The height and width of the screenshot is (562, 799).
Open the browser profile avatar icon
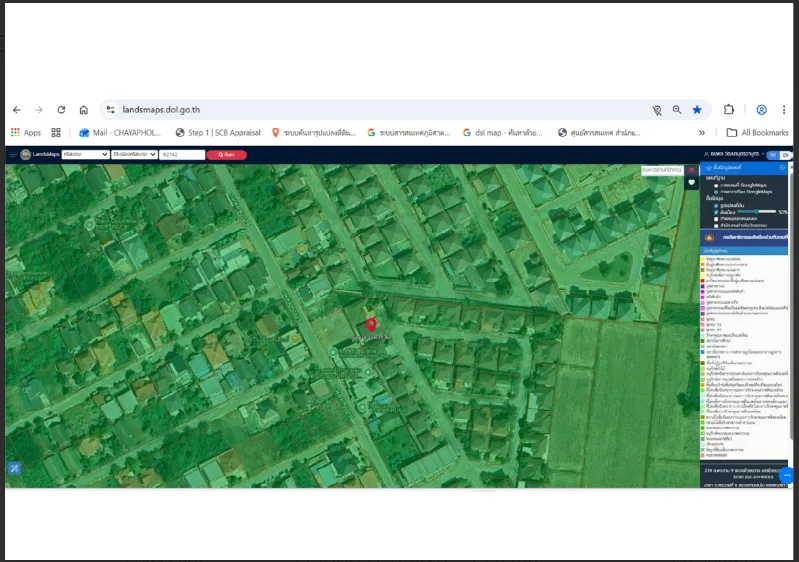point(761,110)
